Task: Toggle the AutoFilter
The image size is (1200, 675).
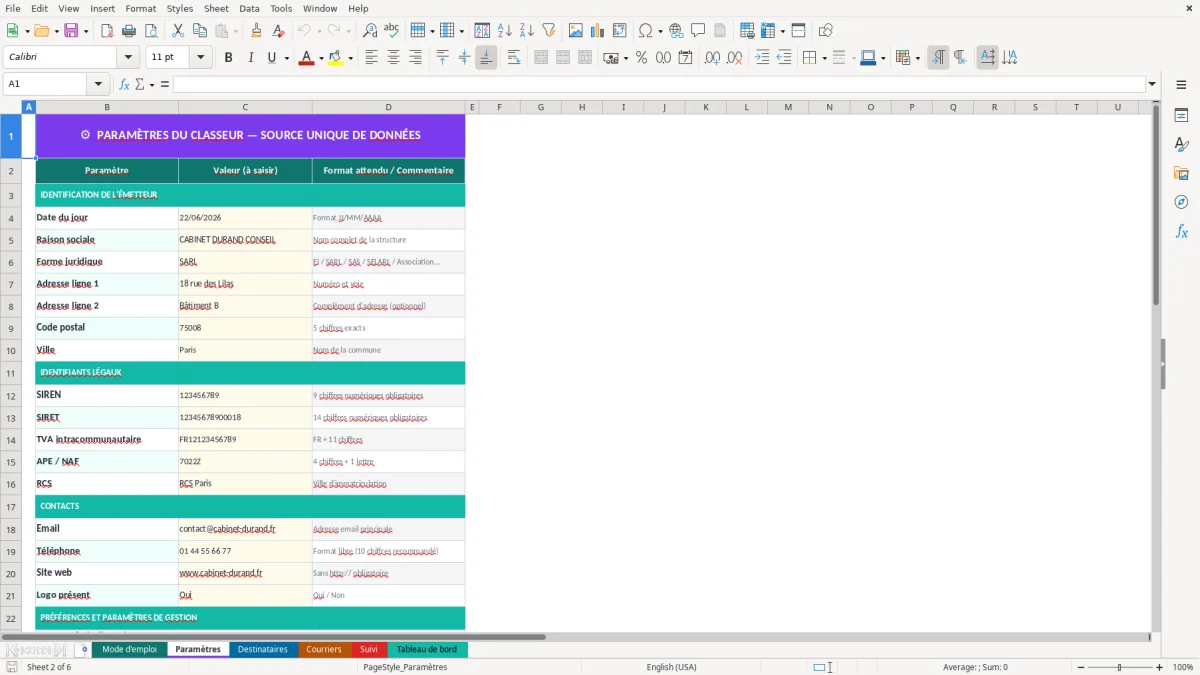Action: pyautogui.click(x=549, y=31)
